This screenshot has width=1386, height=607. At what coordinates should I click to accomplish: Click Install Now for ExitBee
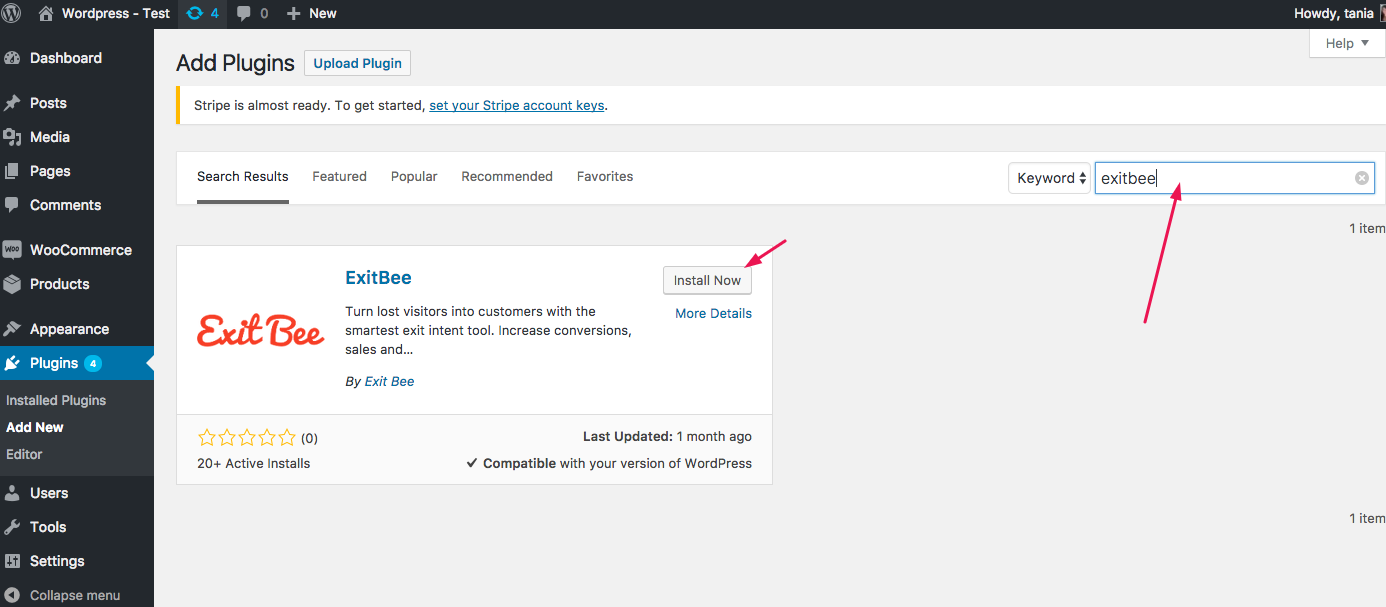point(707,280)
